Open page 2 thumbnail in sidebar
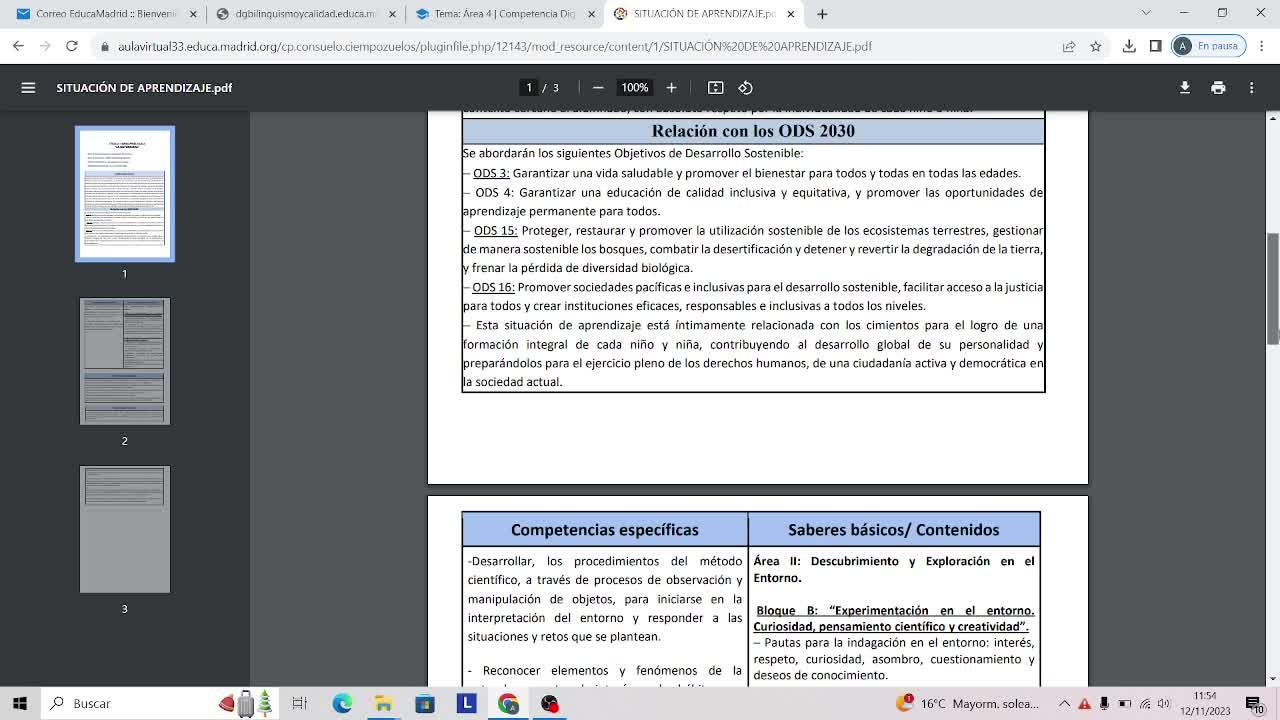1280x720 pixels. click(x=125, y=361)
